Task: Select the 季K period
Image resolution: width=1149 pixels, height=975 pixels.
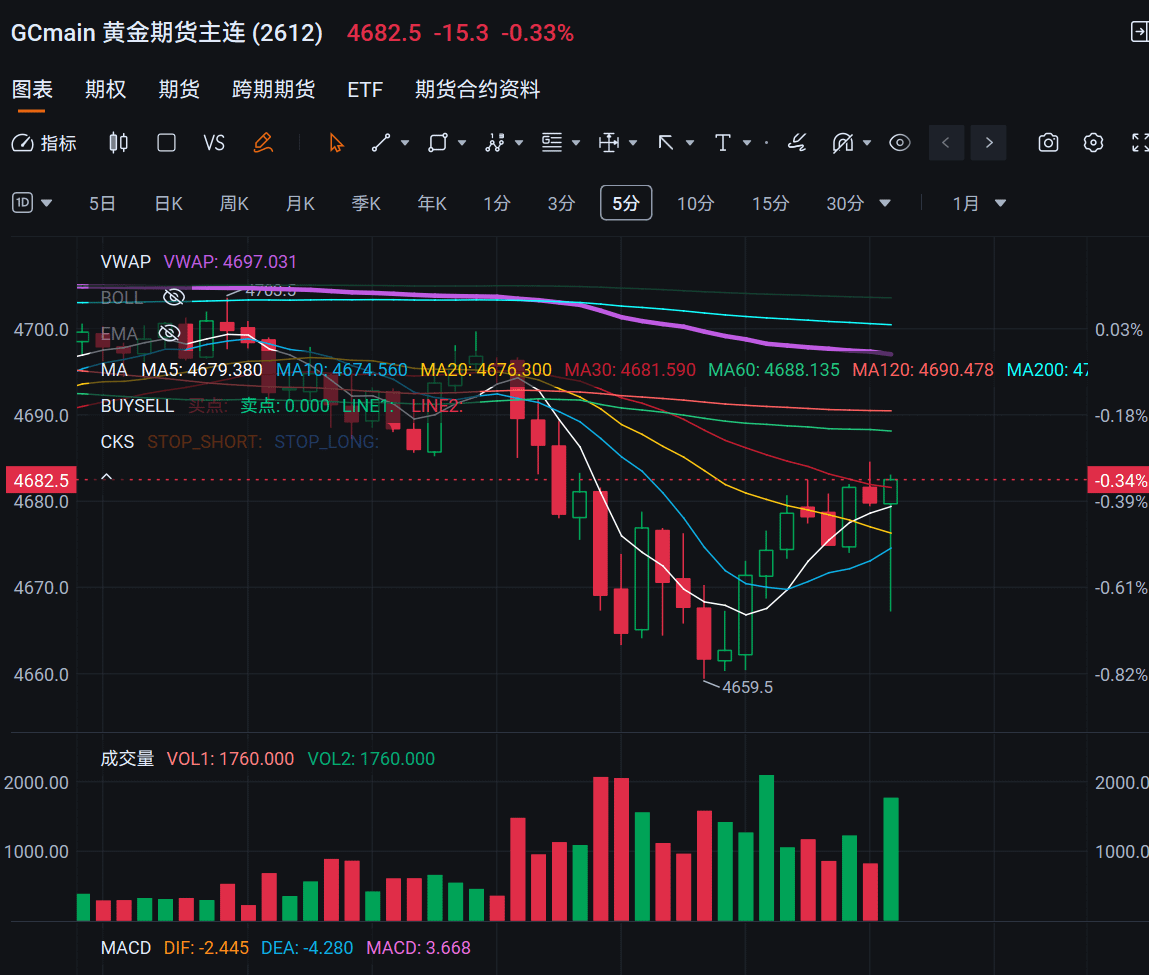Action: pyautogui.click(x=366, y=204)
